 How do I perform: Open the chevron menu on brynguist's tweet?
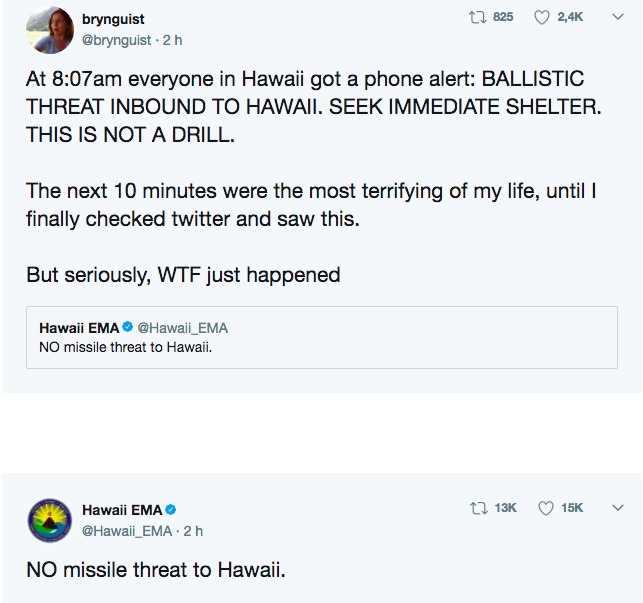coord(618,17)
